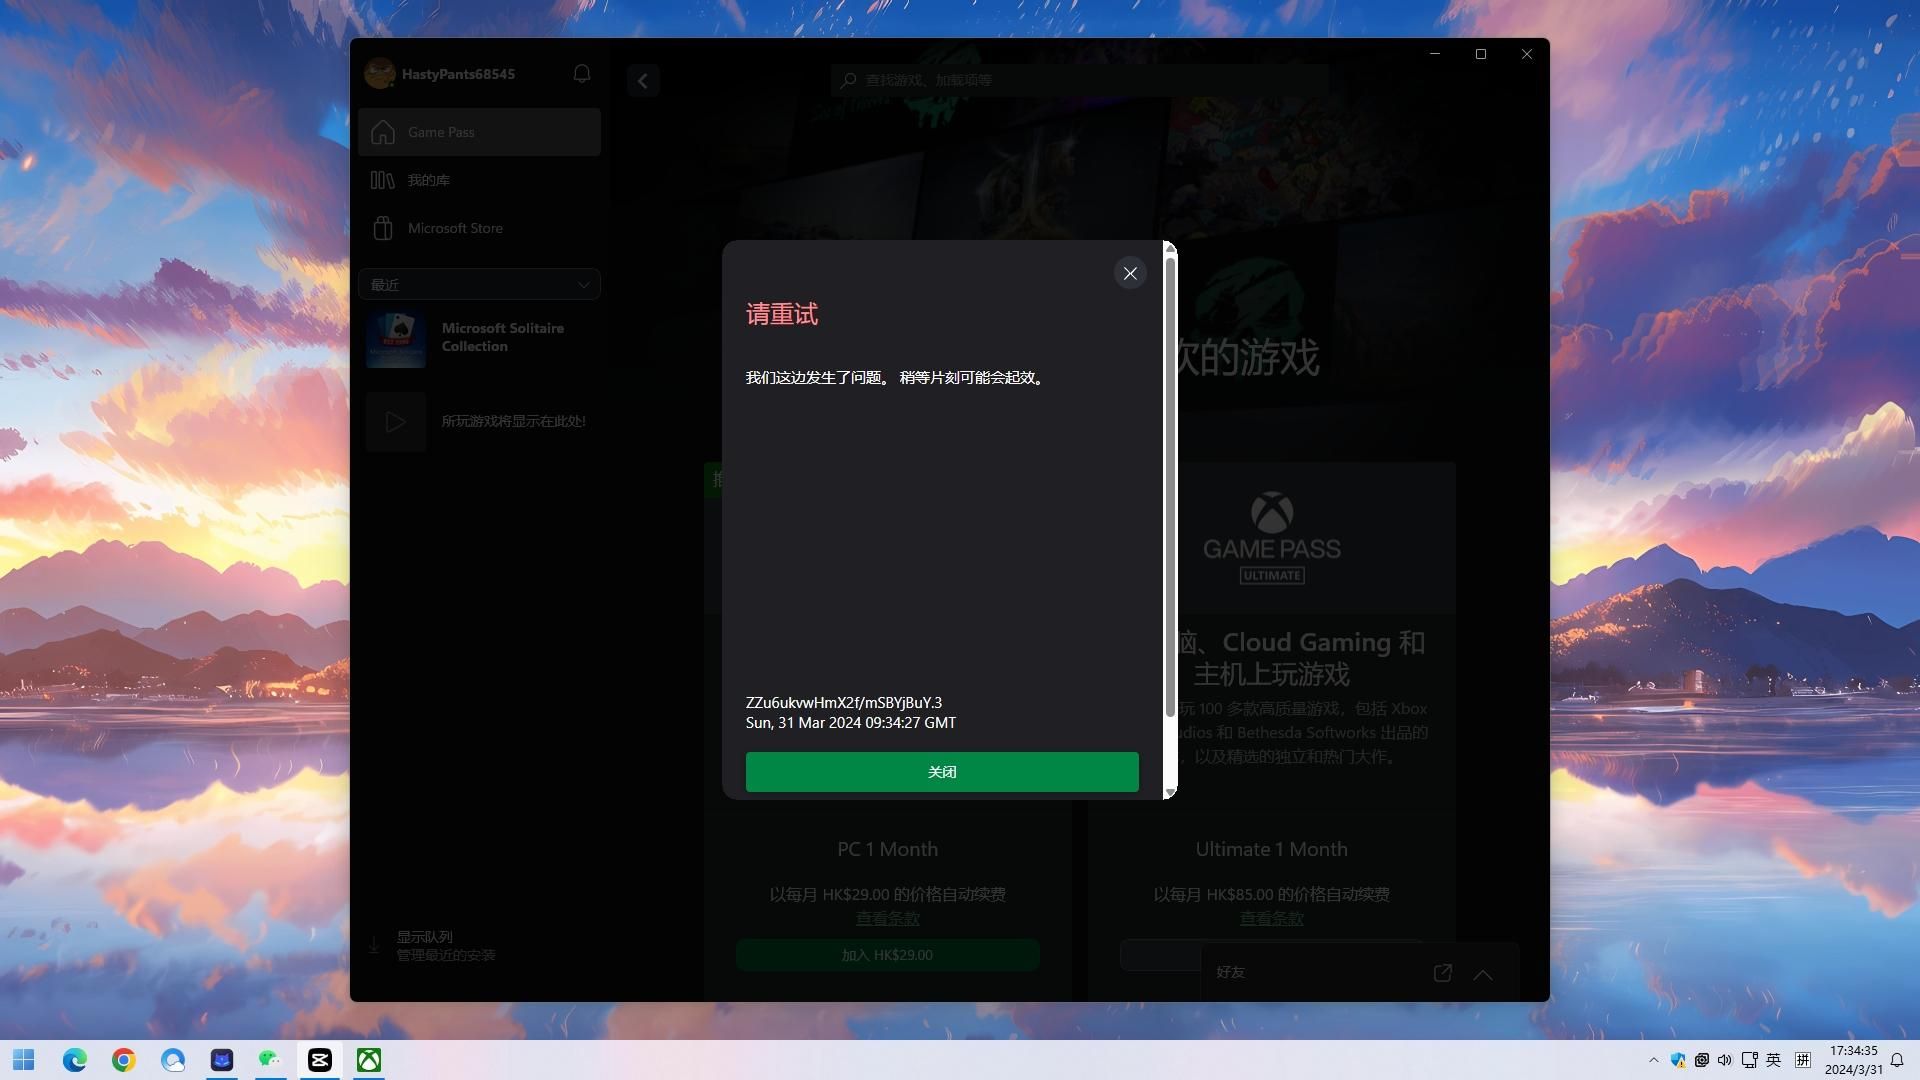Select the Game Pass sidebar item

479,132
